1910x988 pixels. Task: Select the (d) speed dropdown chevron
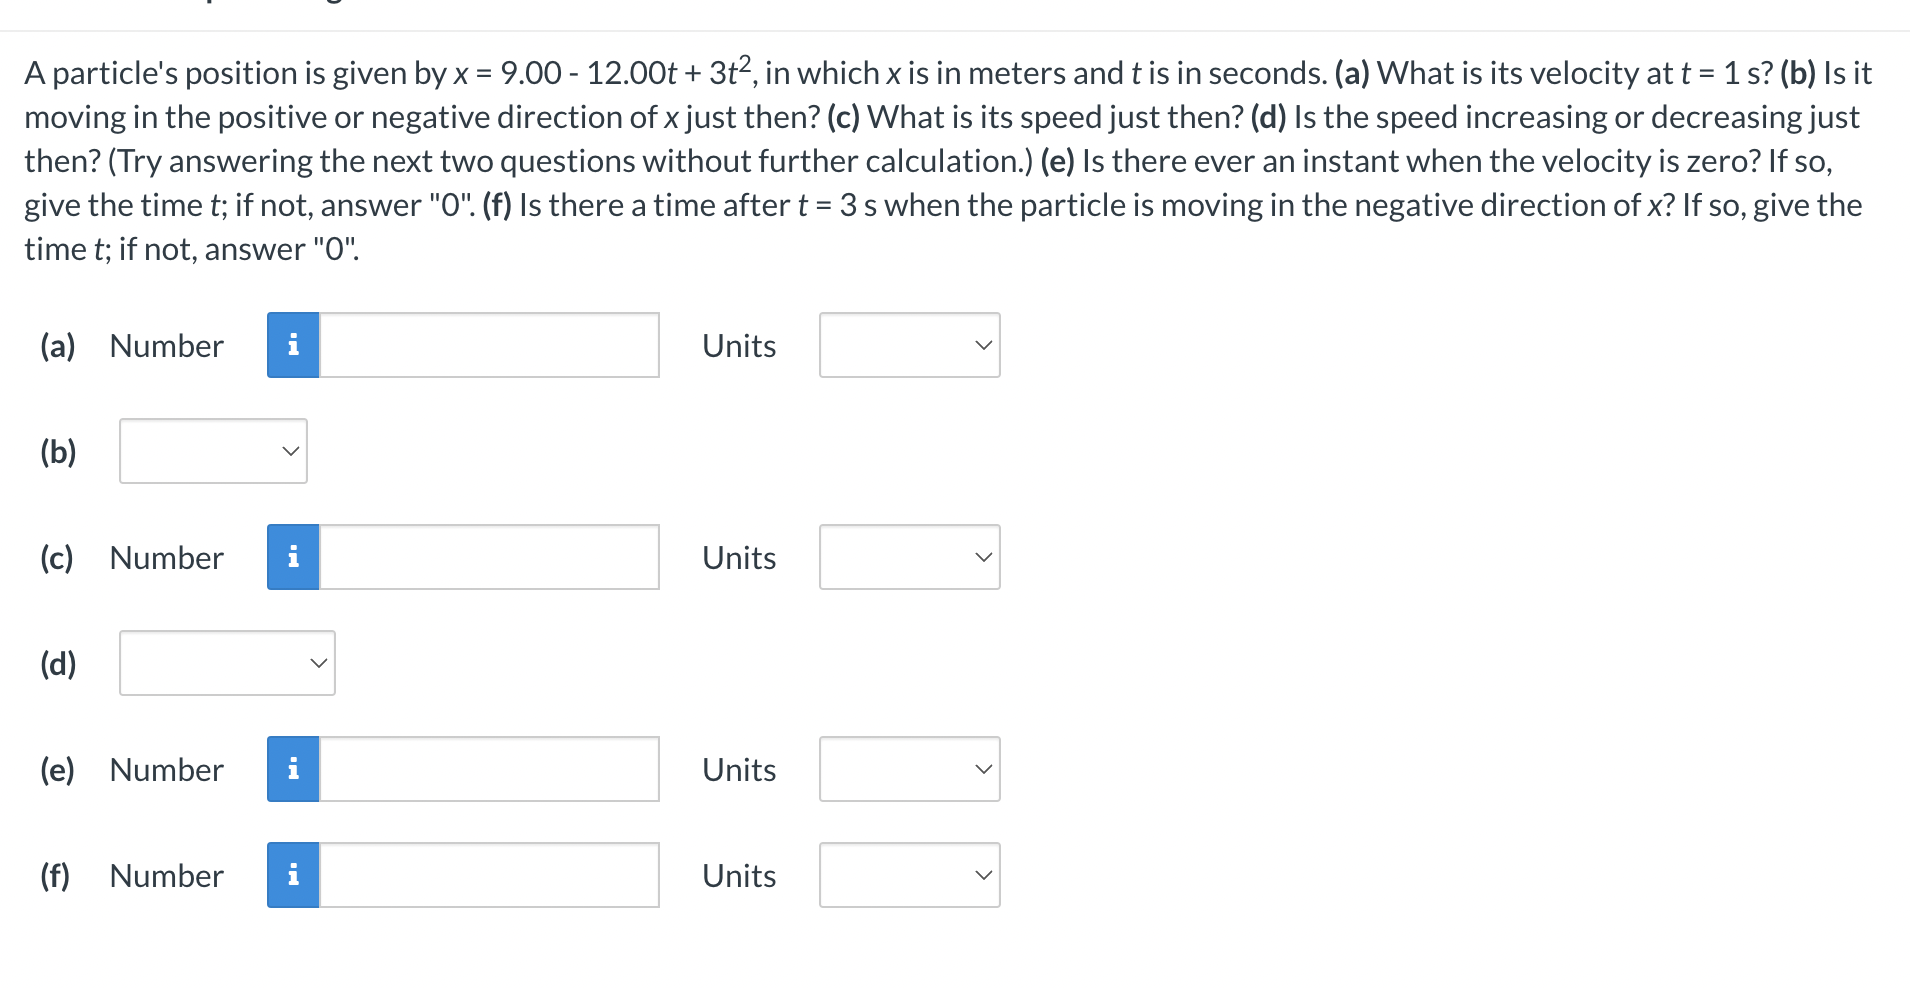coord(317,662)
